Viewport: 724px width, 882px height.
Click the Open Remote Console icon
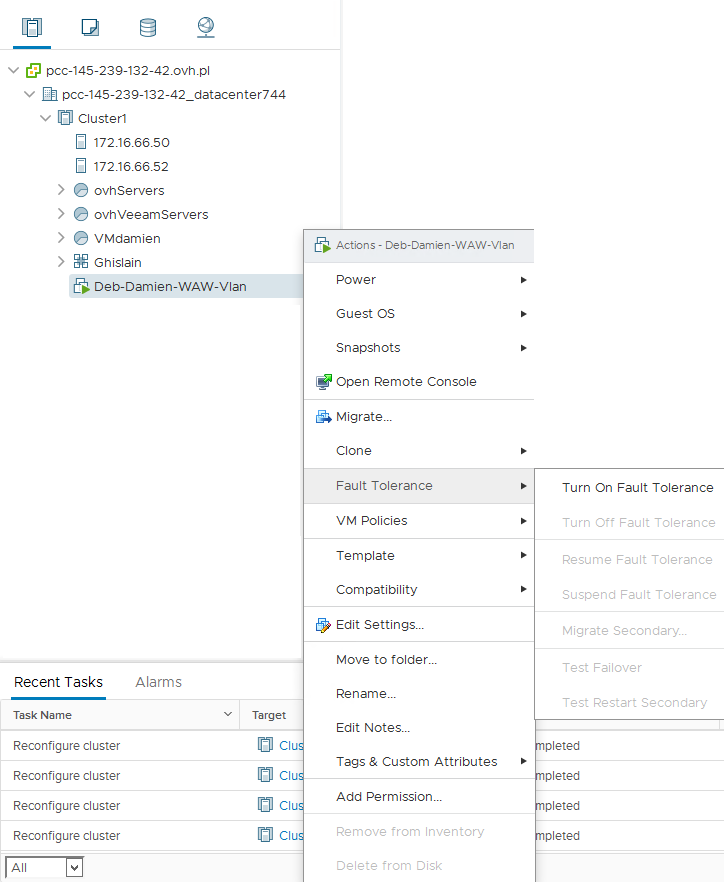pyautogui.click(x=323, y=382)
